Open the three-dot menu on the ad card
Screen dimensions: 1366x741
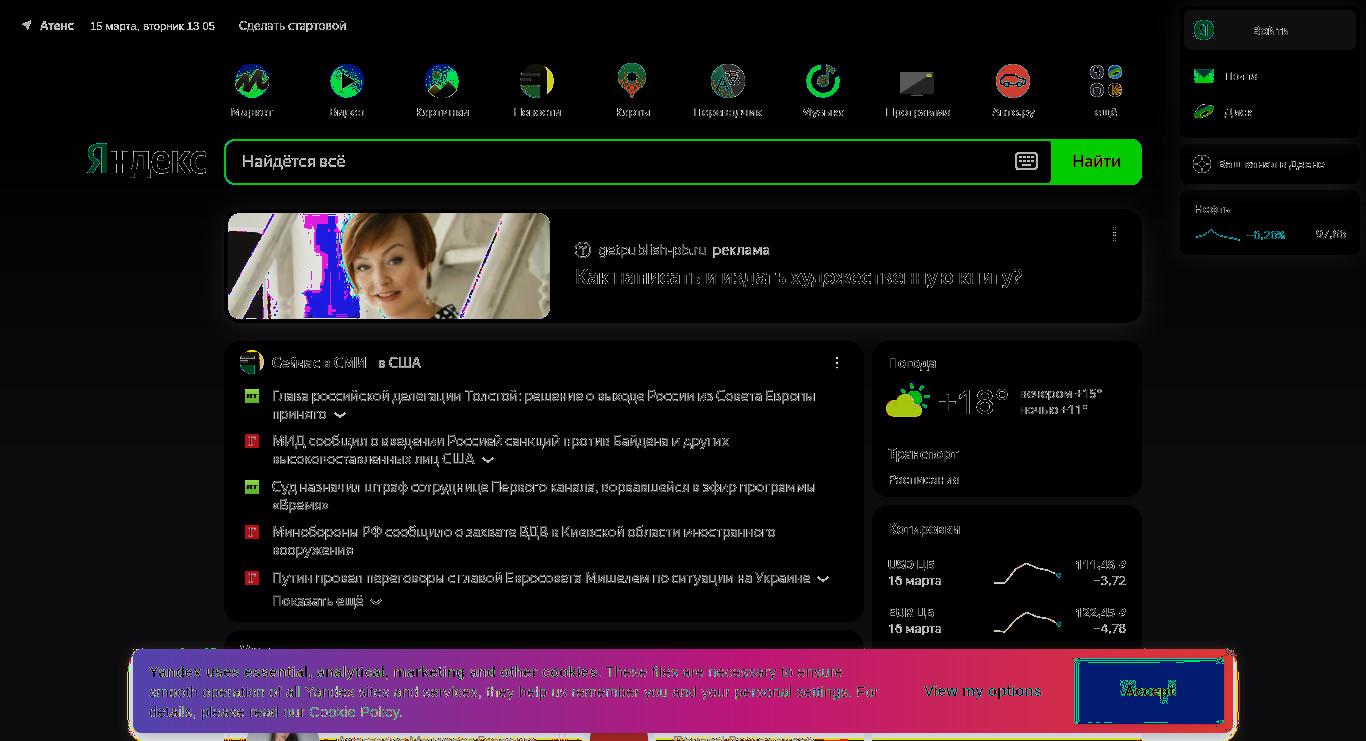tap(1115, 234)
